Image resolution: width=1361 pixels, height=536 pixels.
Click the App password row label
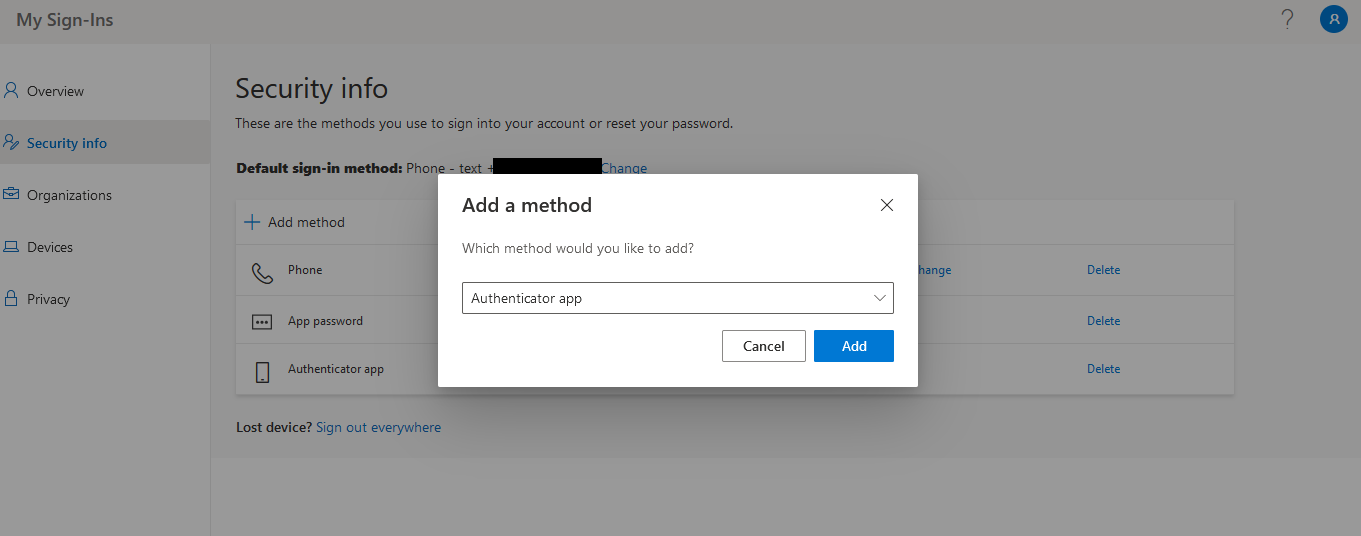click(x=325, y=321)
